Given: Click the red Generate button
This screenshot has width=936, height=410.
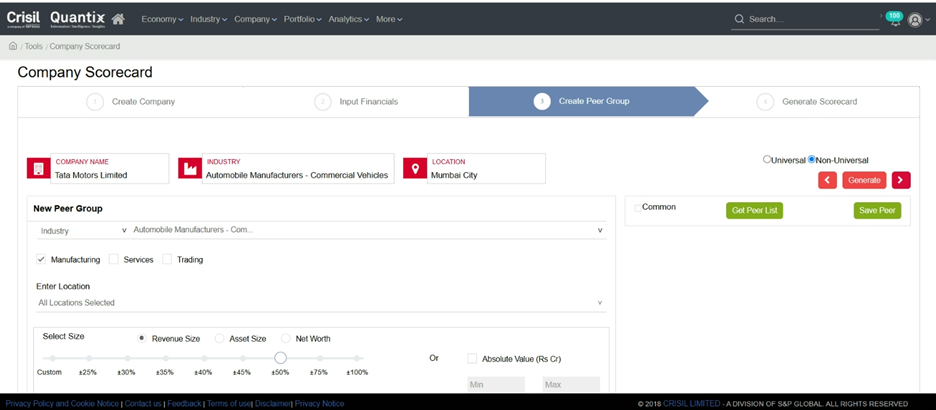Looking at the screenshot, I should click(864, 180).
